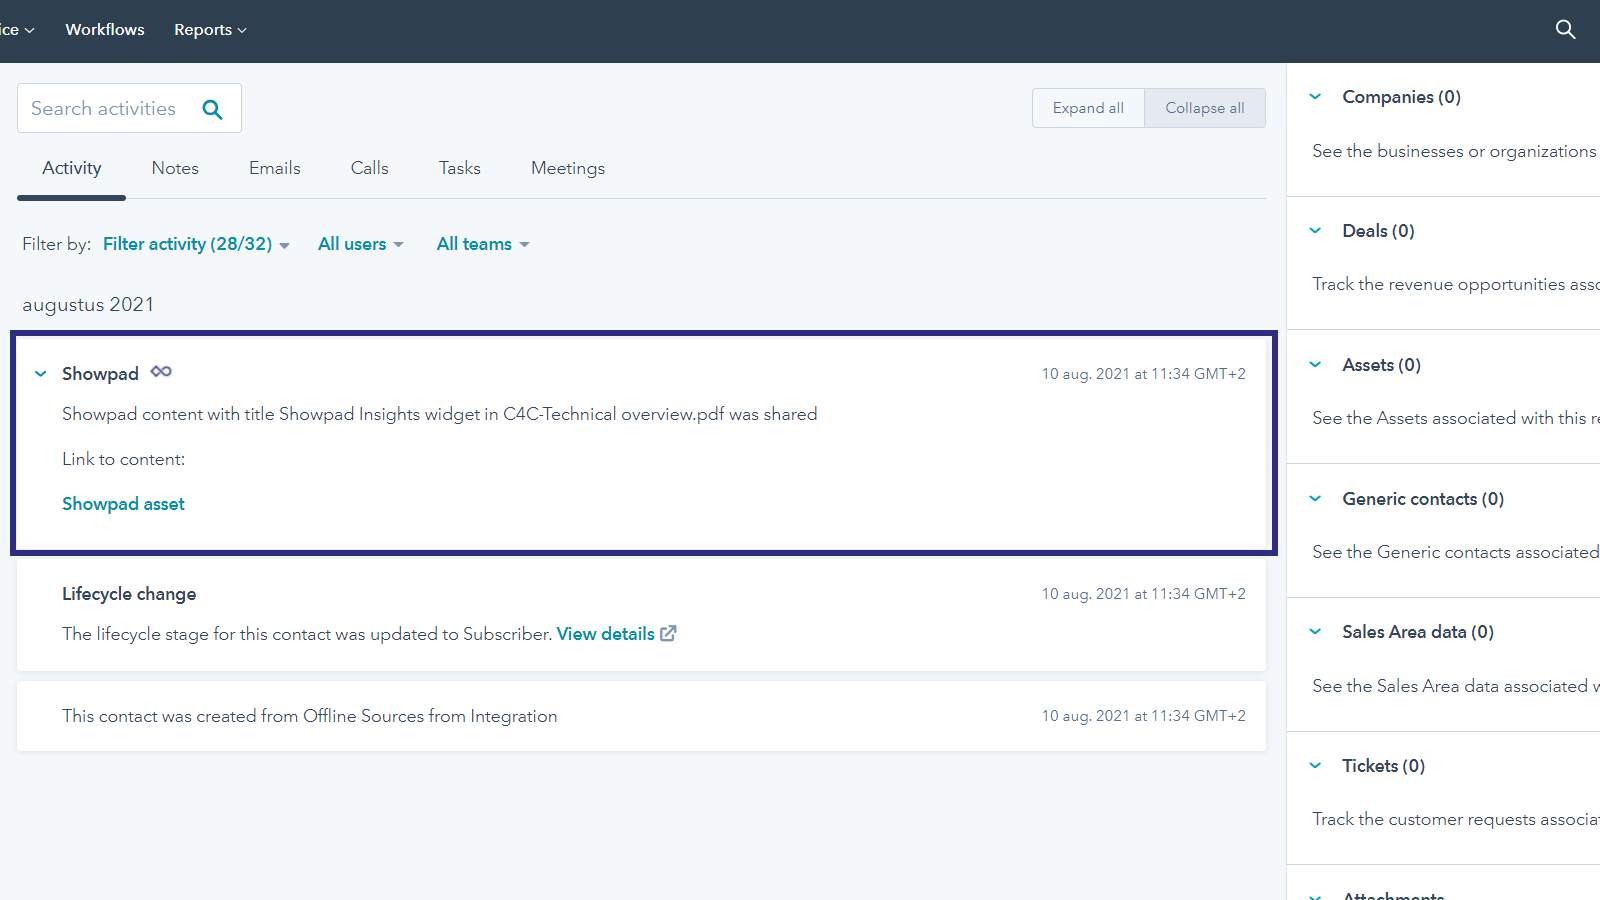Expand the Companies section in sidebar
Screen dimensions: 1600x900
1315,96
